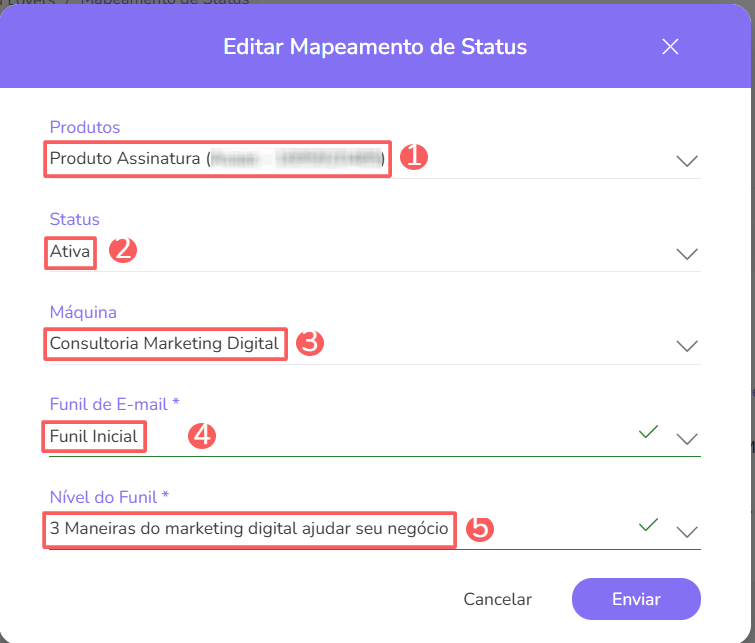The width and height of the screenshot is (755, 643).
Task: Open the Status dropdown chevron
Action: pyautogui.click(x=686, y=254)
